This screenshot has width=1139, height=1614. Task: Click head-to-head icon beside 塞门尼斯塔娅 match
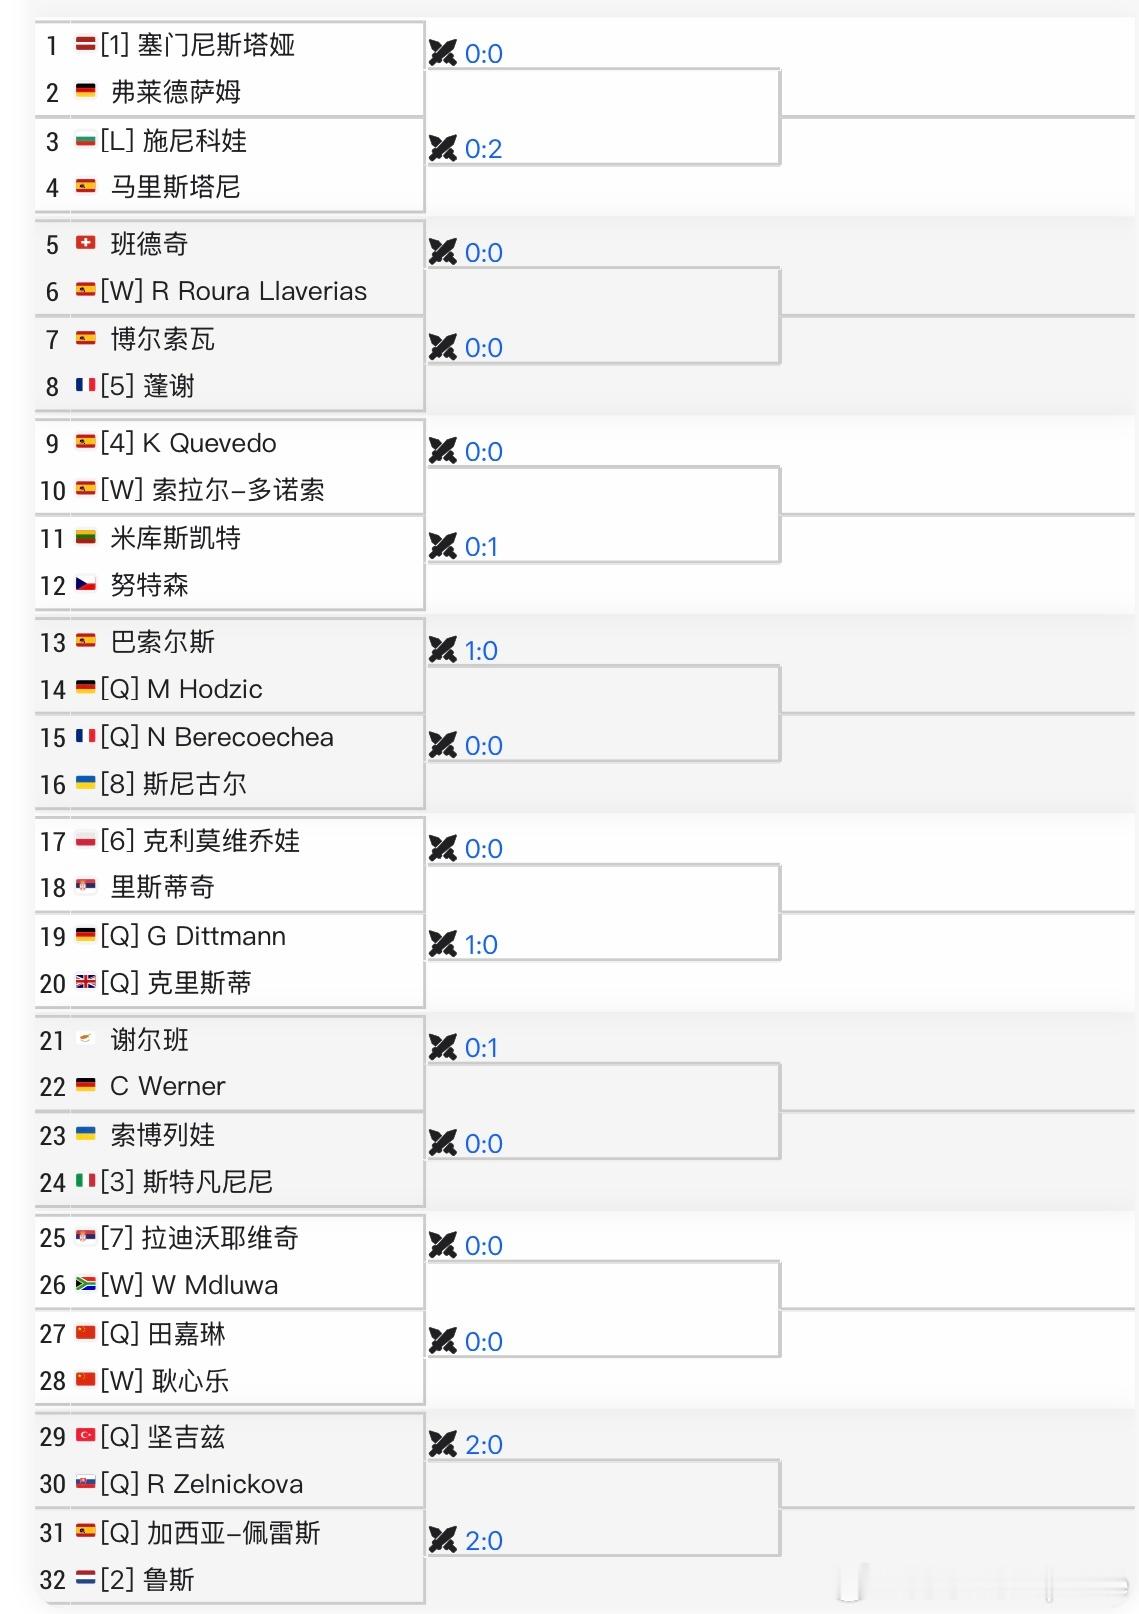442,53
